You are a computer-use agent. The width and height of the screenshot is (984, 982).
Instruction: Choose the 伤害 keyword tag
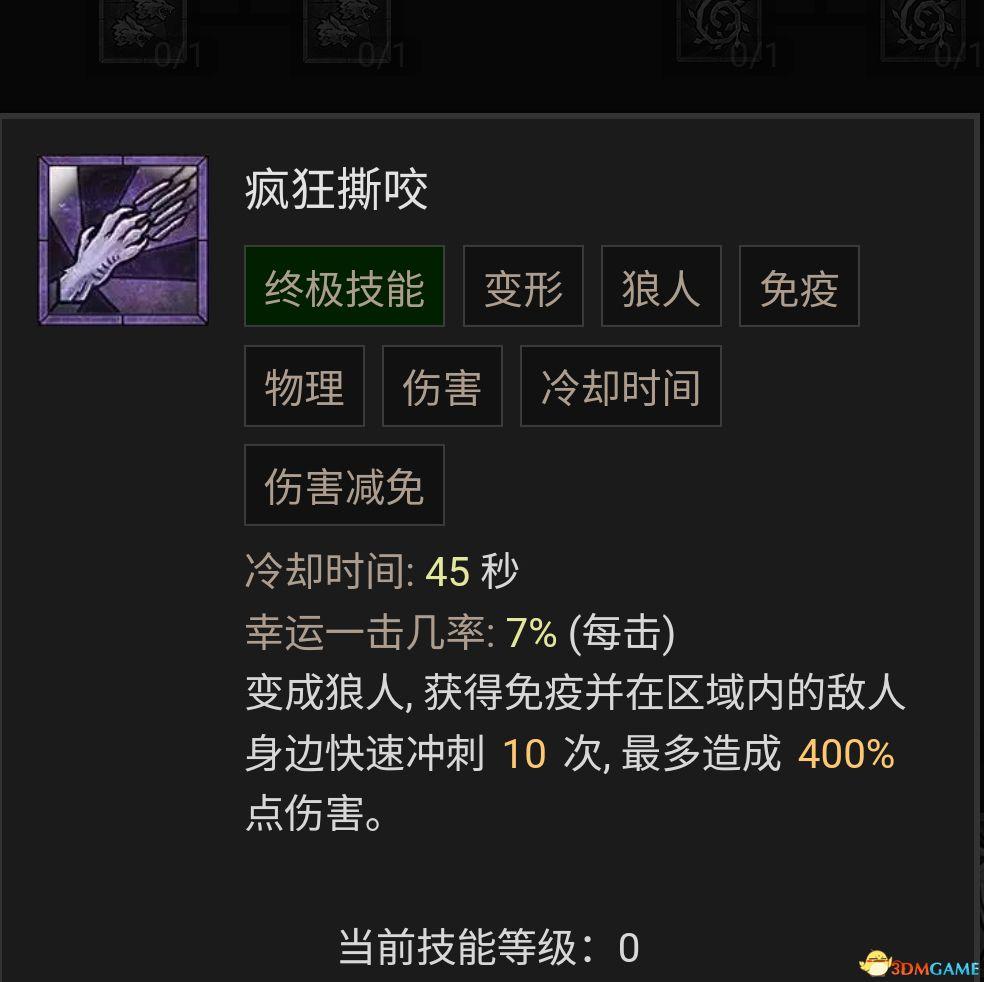click(442, 386)
